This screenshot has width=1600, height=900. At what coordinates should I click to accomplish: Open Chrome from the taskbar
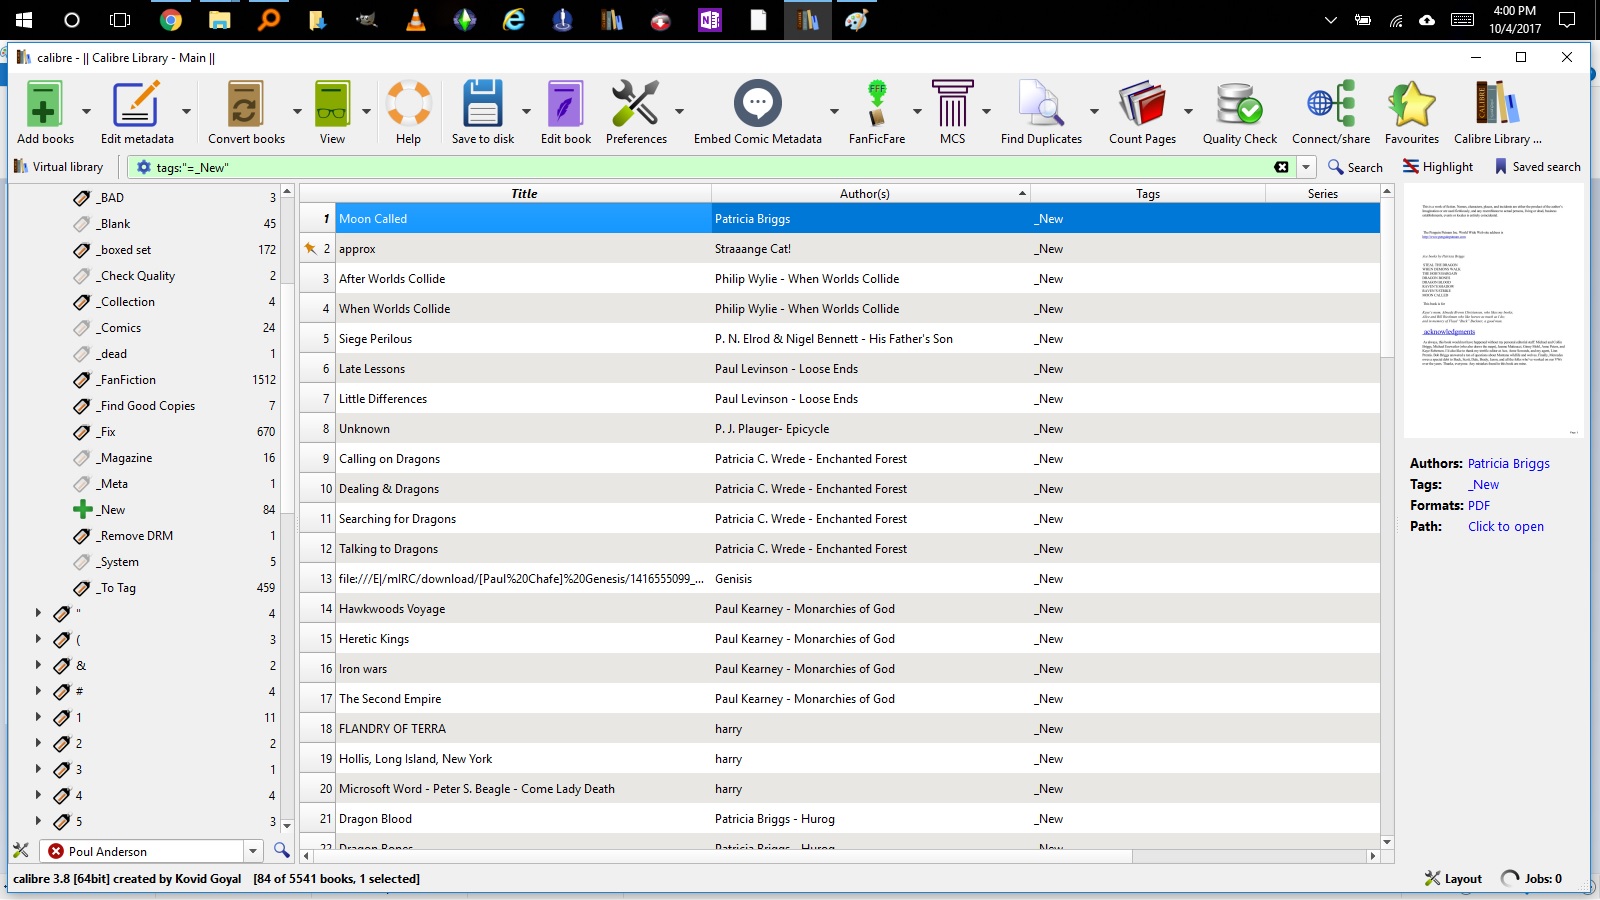(x=170, y=20)
